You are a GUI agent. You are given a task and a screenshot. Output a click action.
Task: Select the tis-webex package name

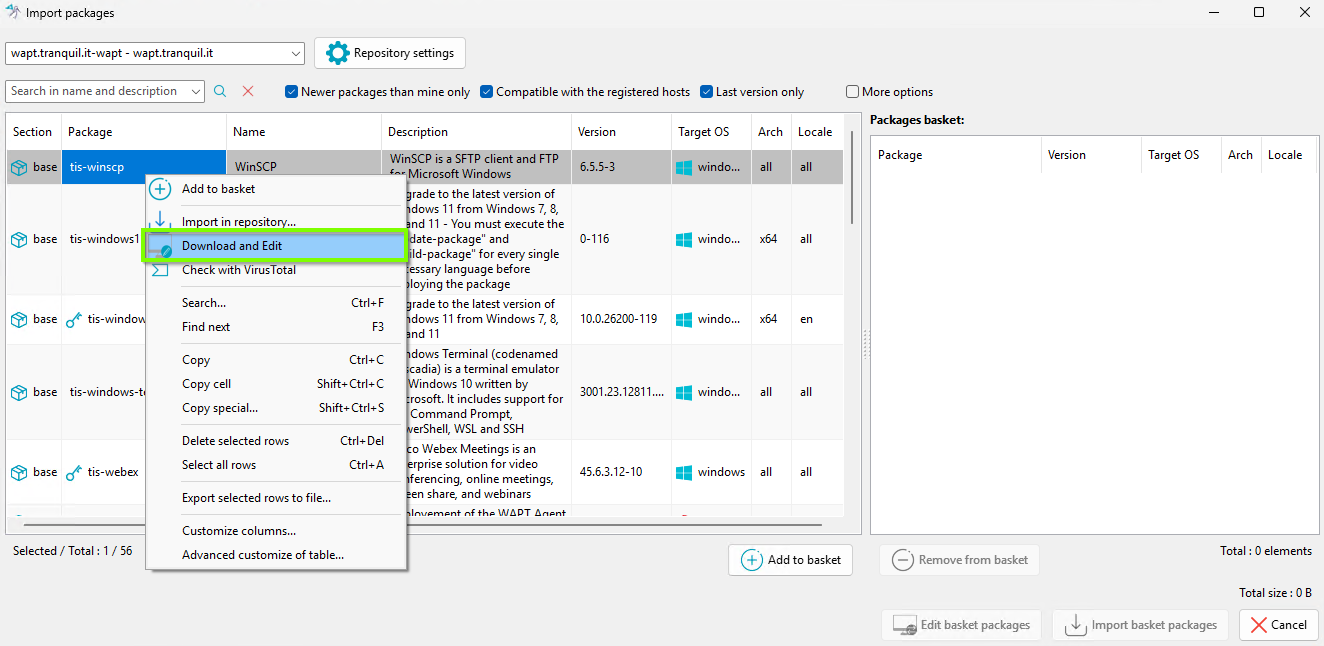[113, 472]
